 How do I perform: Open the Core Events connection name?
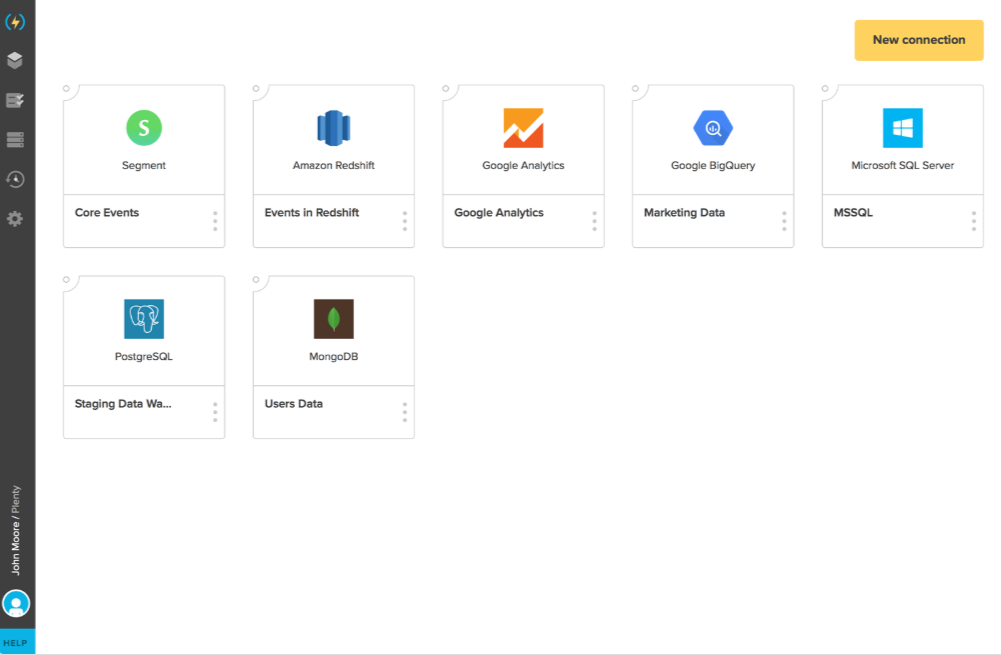click(x=107, y=213)
